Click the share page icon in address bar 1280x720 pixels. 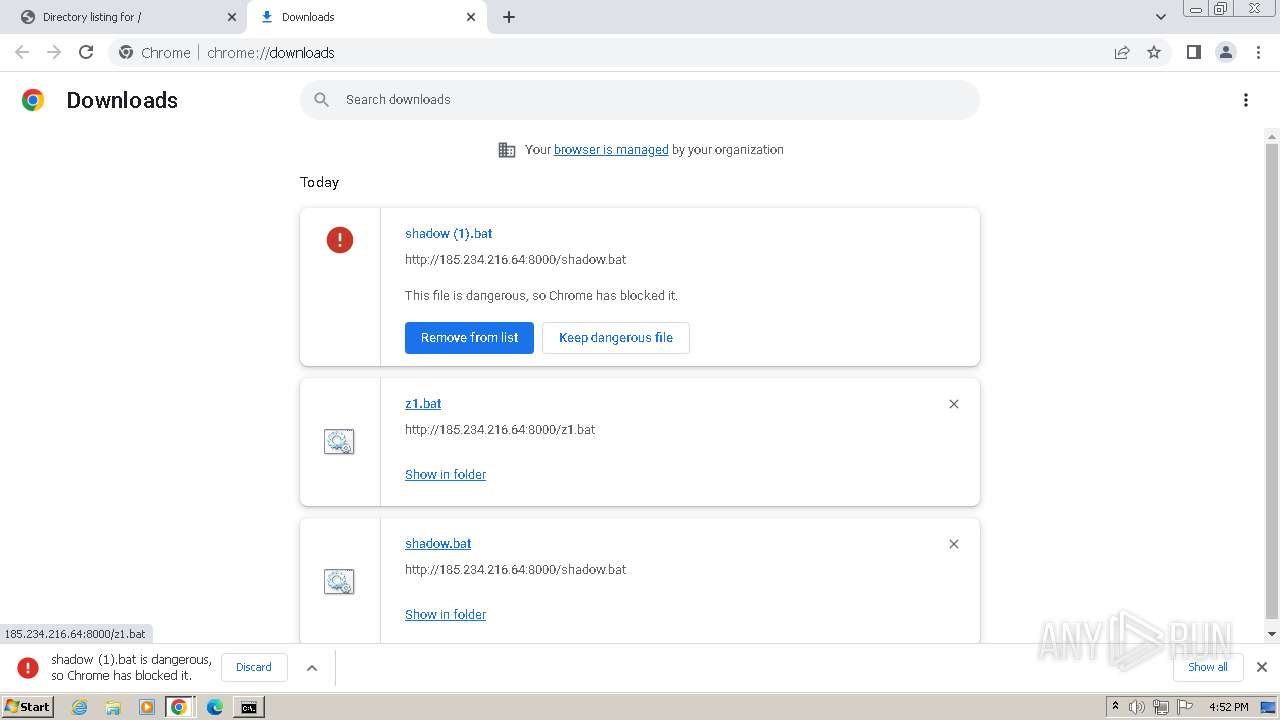[1122, 52]
